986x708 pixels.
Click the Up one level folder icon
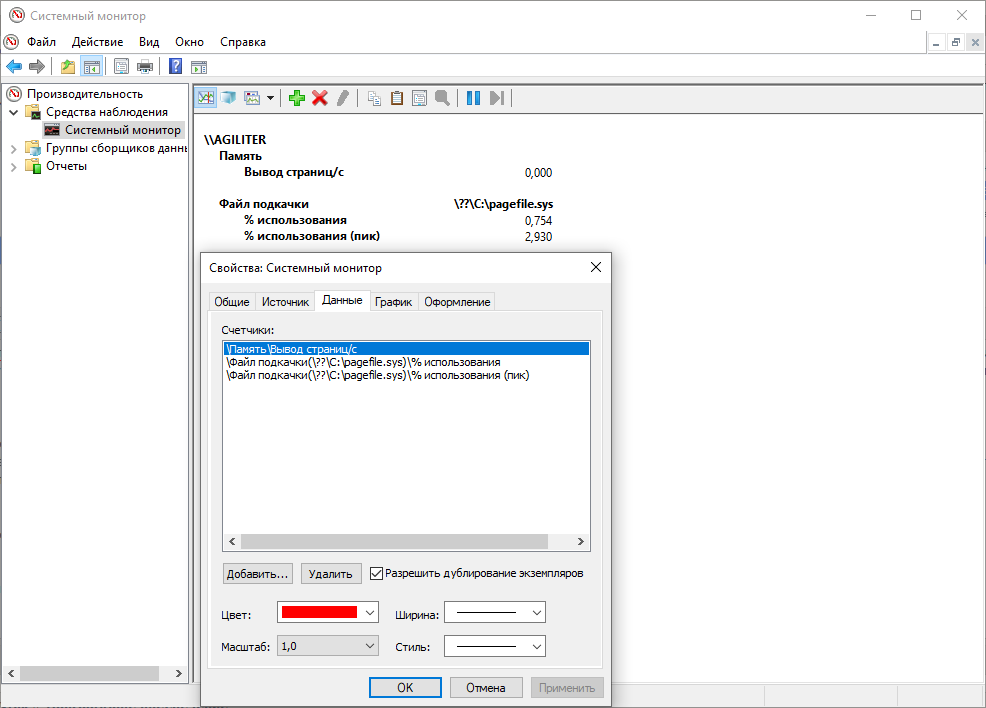point(68,66)
